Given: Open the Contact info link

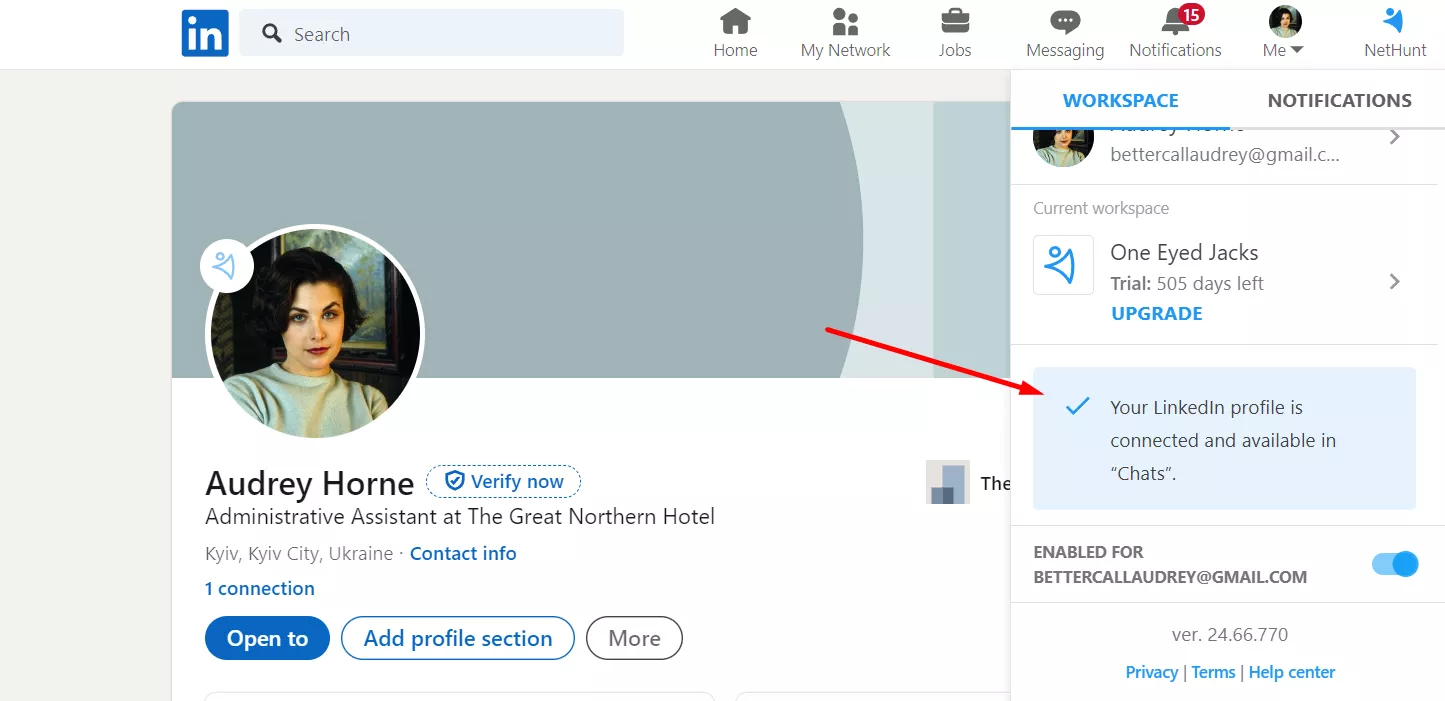Looking at the screenshot, I should tap(463, 553).
